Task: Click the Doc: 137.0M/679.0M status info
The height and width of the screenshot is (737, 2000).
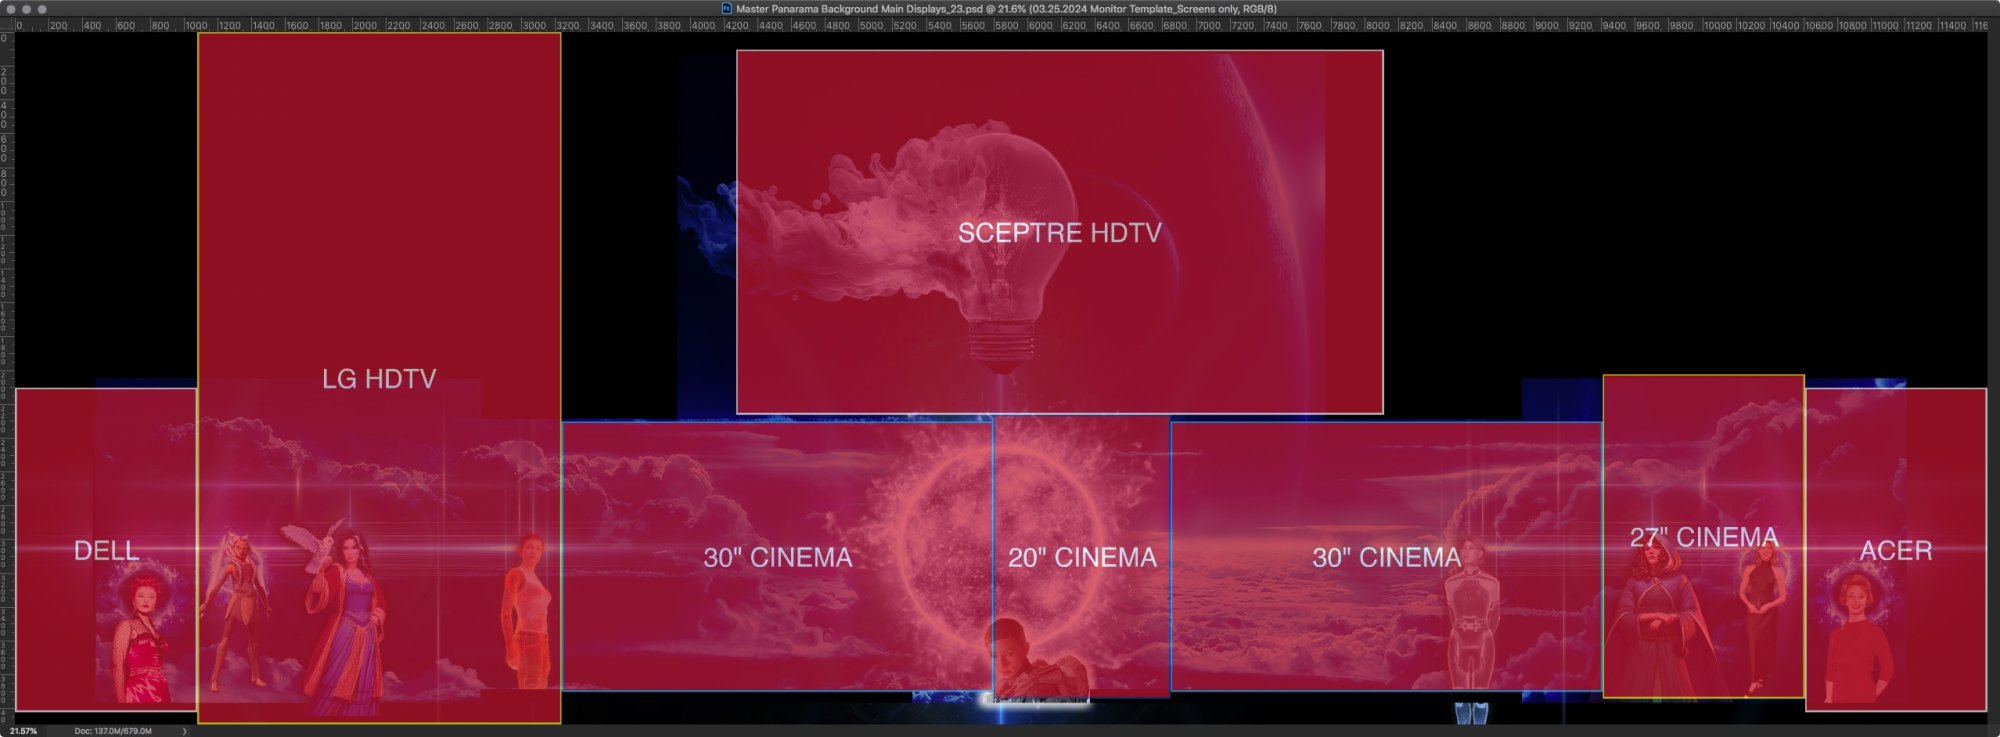Action: [x=113, y=731]
